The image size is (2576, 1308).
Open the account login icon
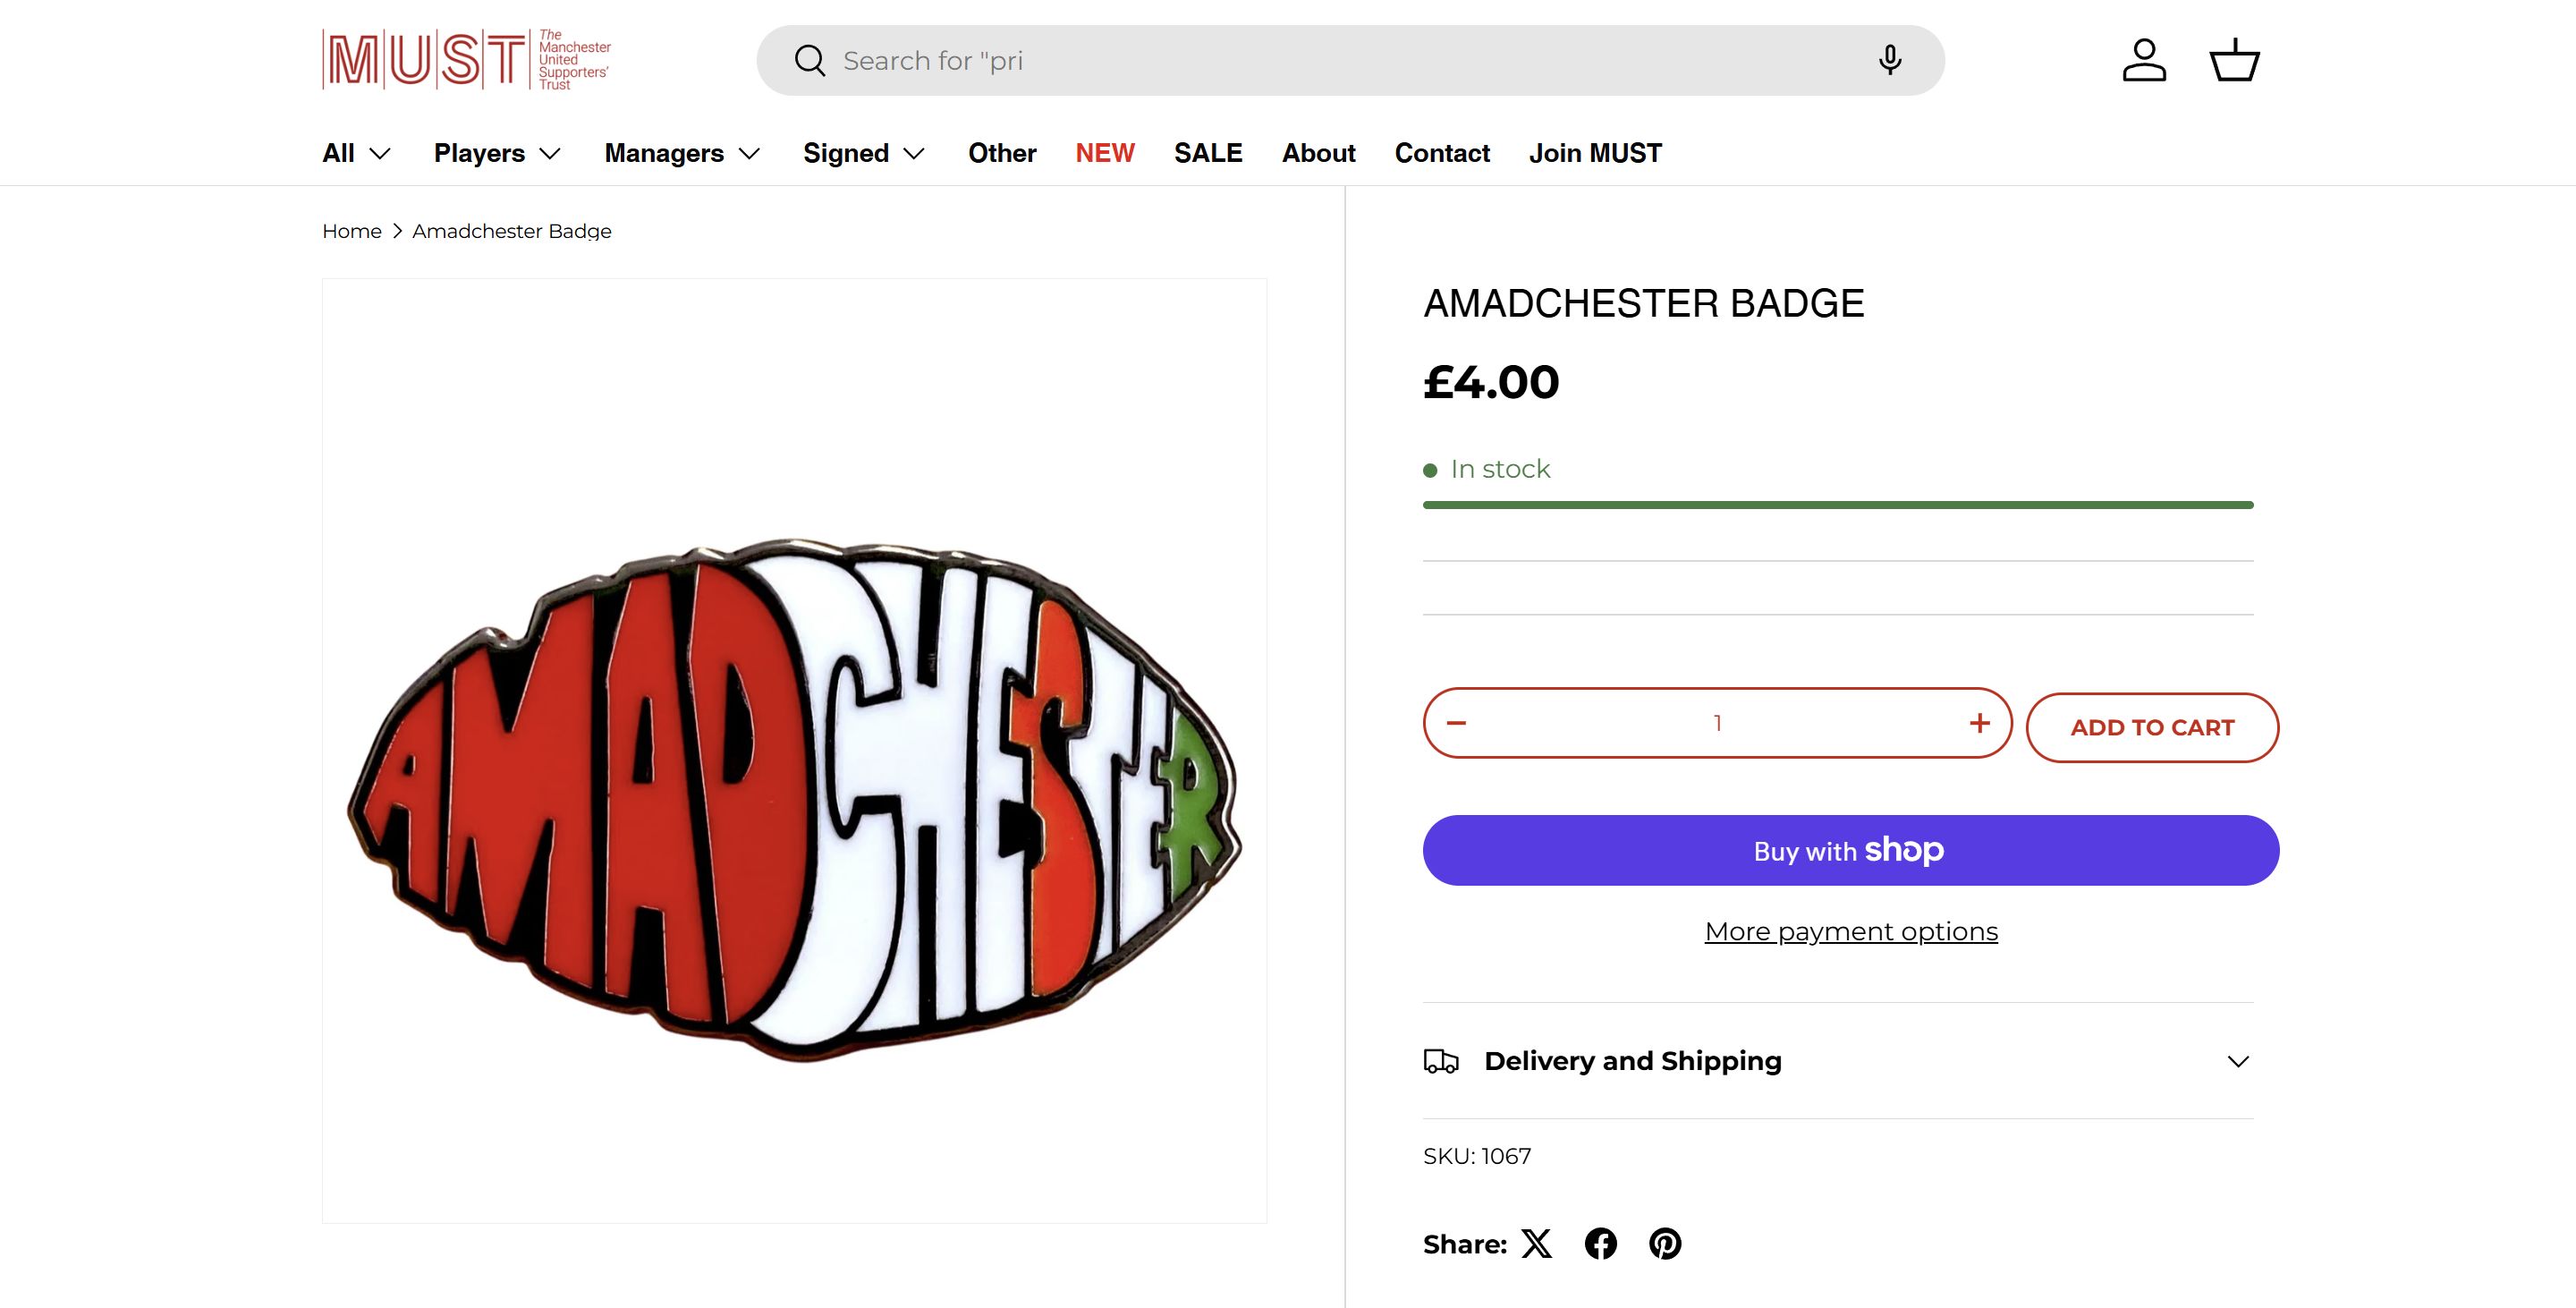[x=2144, y=61]
